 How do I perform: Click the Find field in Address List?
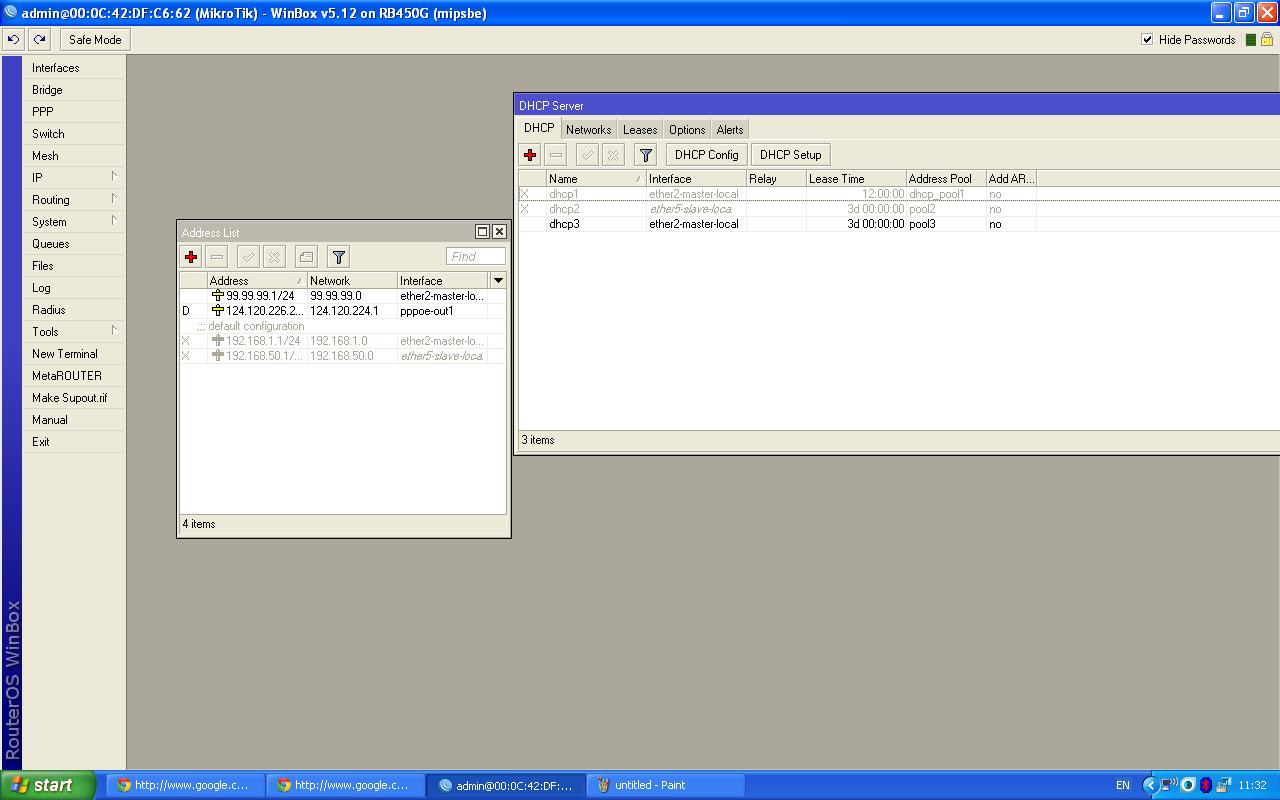click(x=475, y=257)
